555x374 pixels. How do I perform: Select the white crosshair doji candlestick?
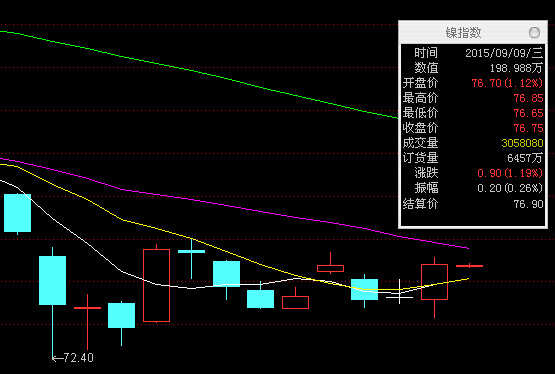tap(399, 292)
